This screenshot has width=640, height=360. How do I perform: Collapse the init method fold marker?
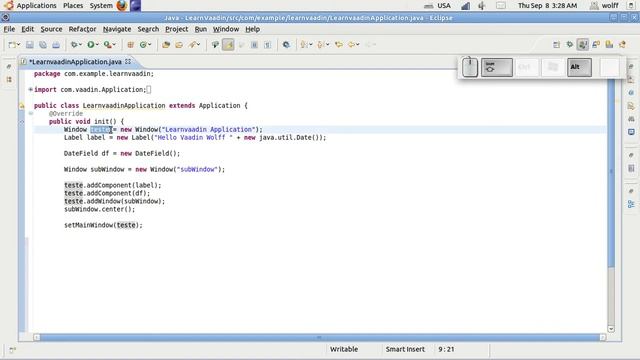31,113
